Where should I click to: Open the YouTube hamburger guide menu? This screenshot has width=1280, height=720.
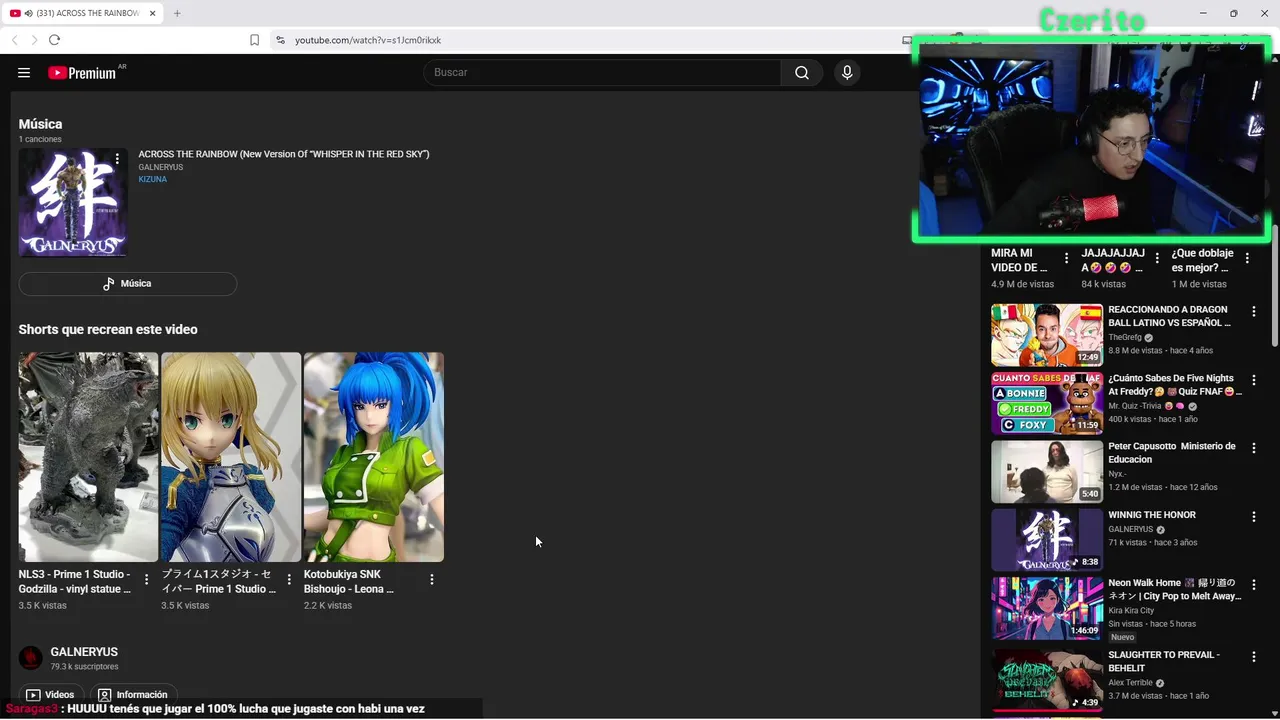point(24,73)
